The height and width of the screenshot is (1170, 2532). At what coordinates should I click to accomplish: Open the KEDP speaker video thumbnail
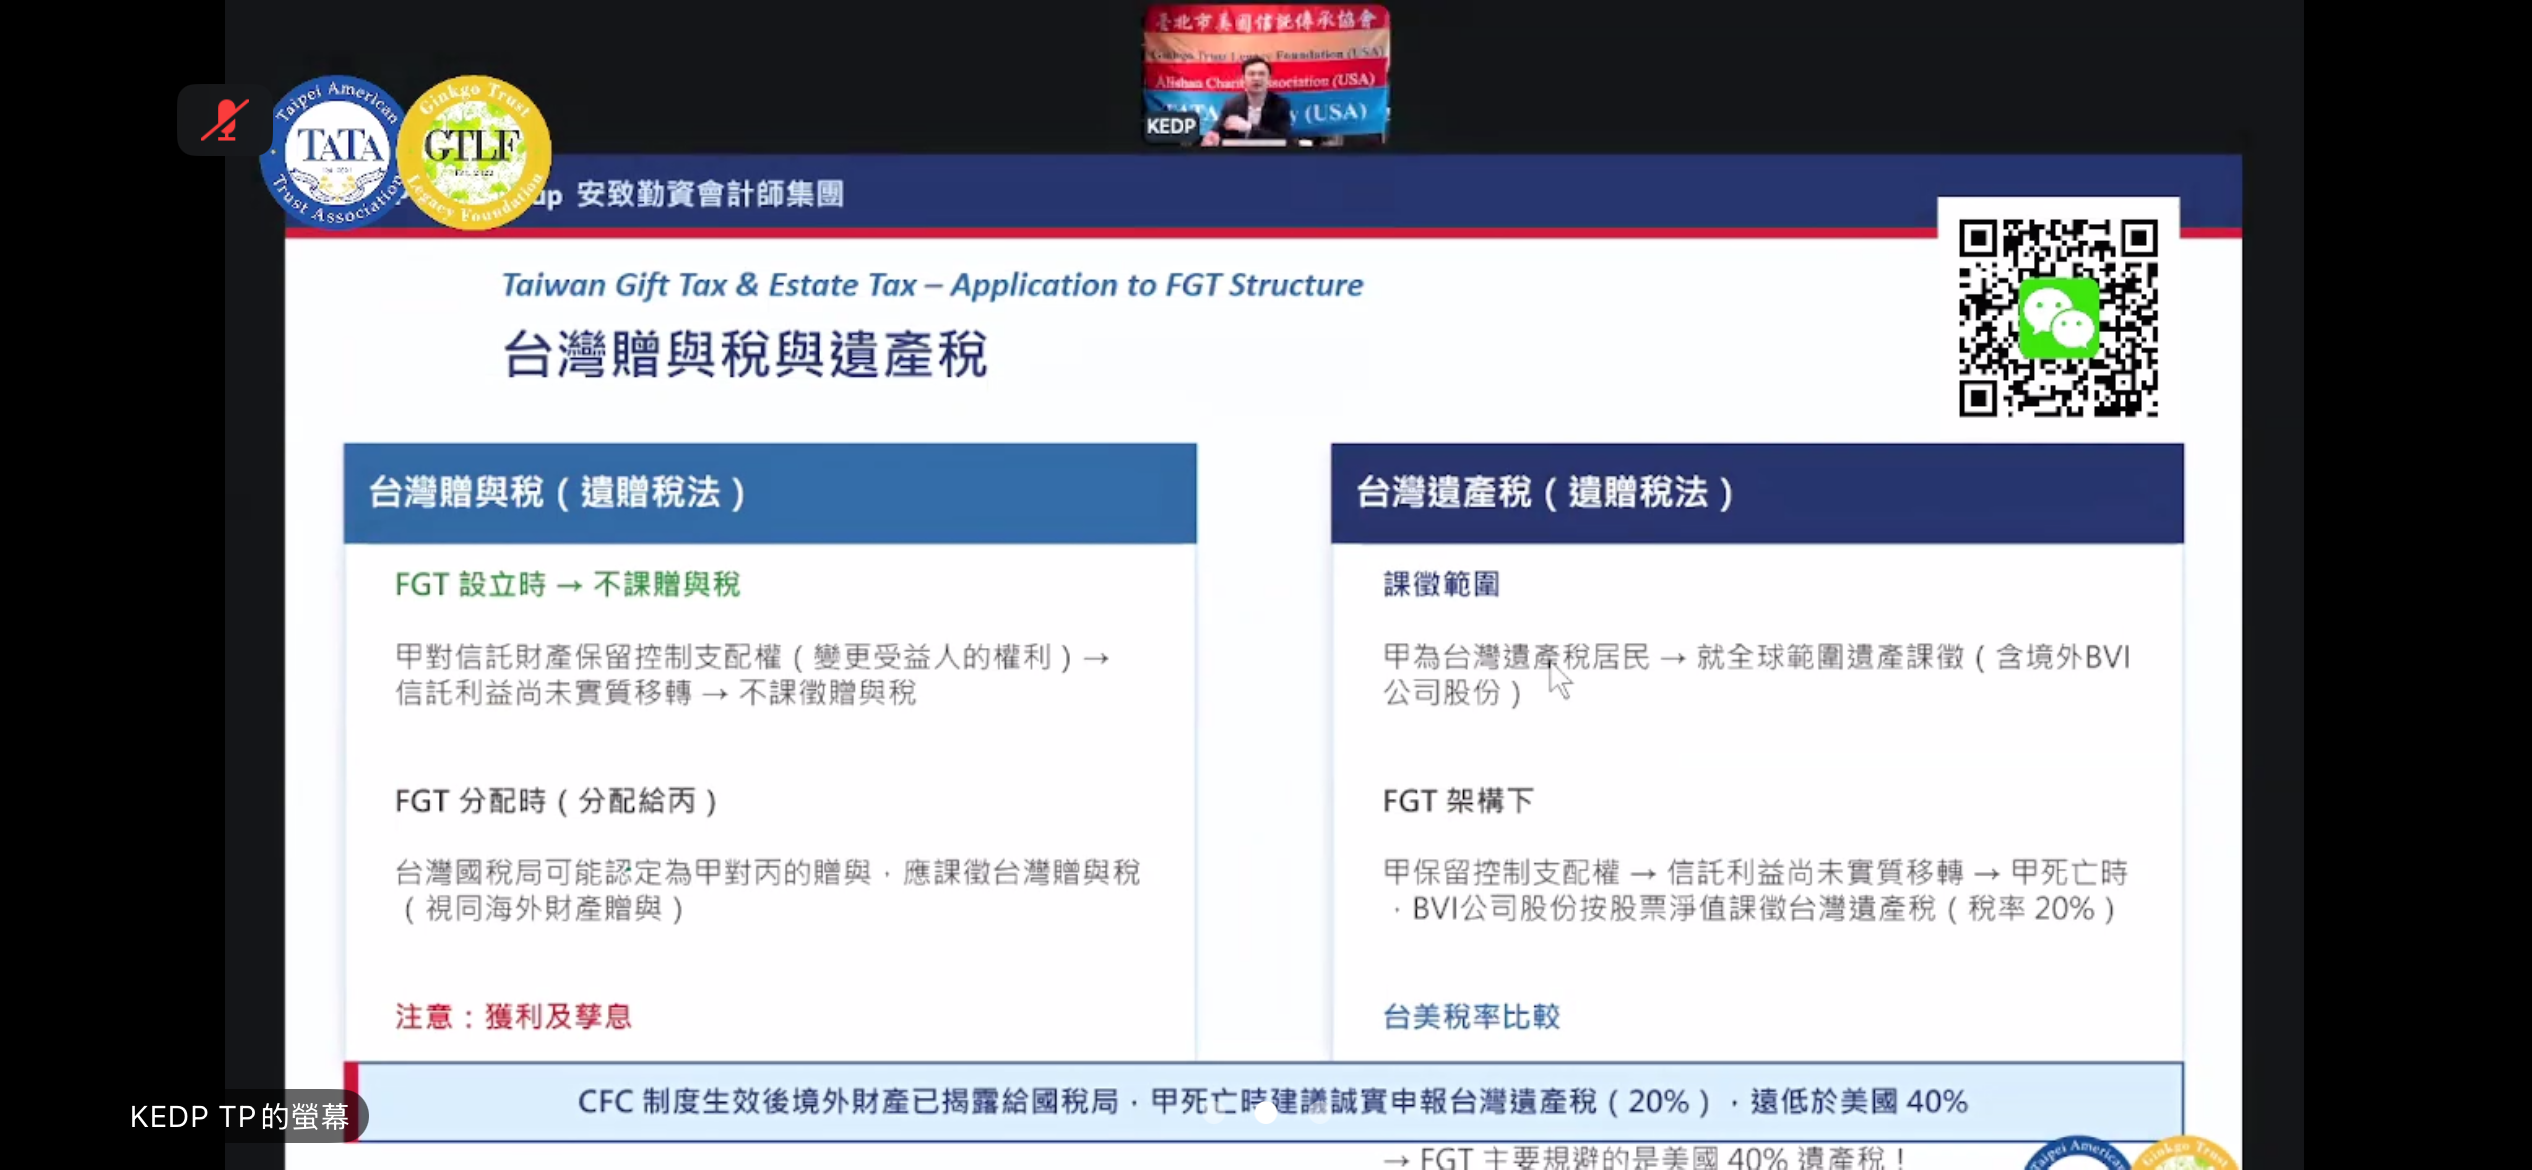coord(1266,75)
